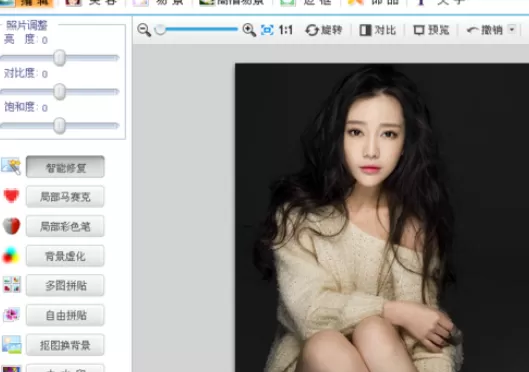Open the 局部彩色笔 tool

(x=65, y=226)
